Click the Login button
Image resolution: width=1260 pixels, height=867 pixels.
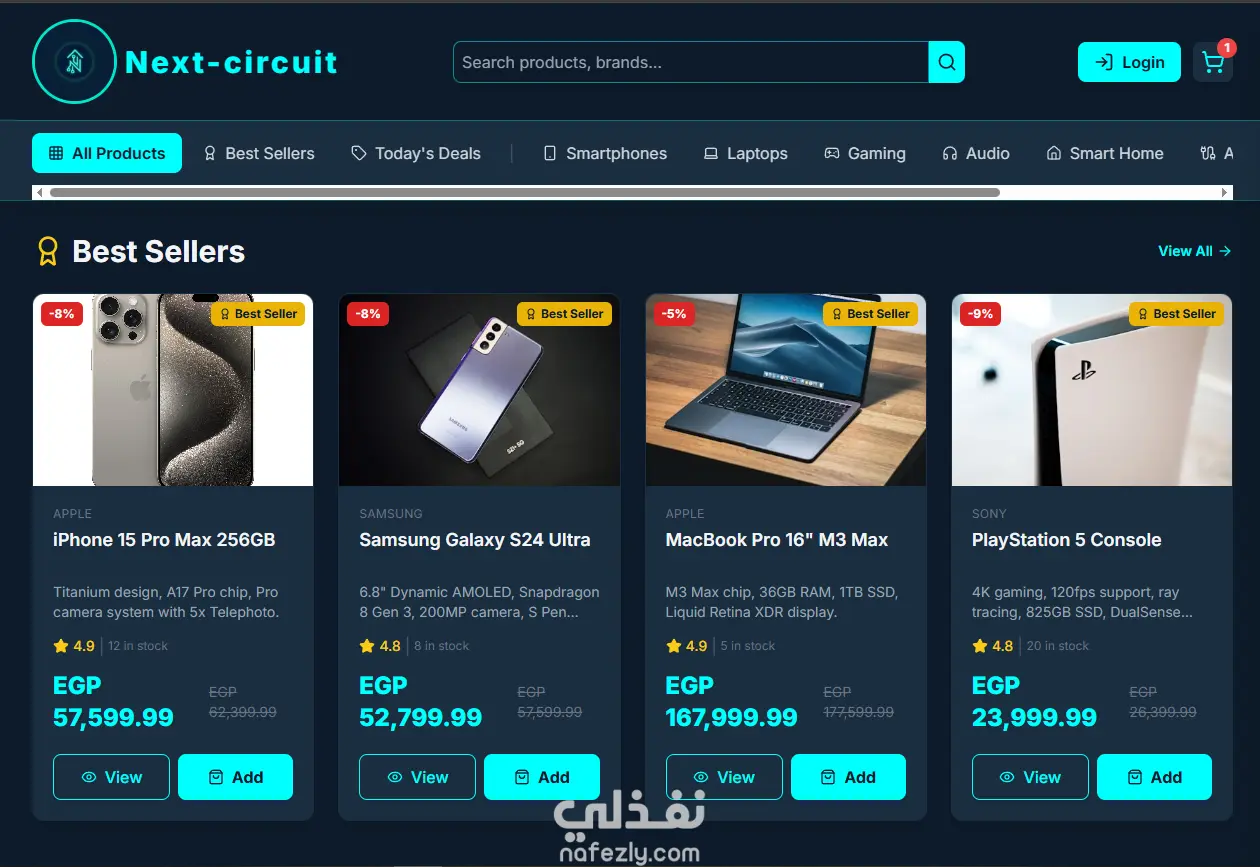pyautogui.click(x=1129, y=62)
